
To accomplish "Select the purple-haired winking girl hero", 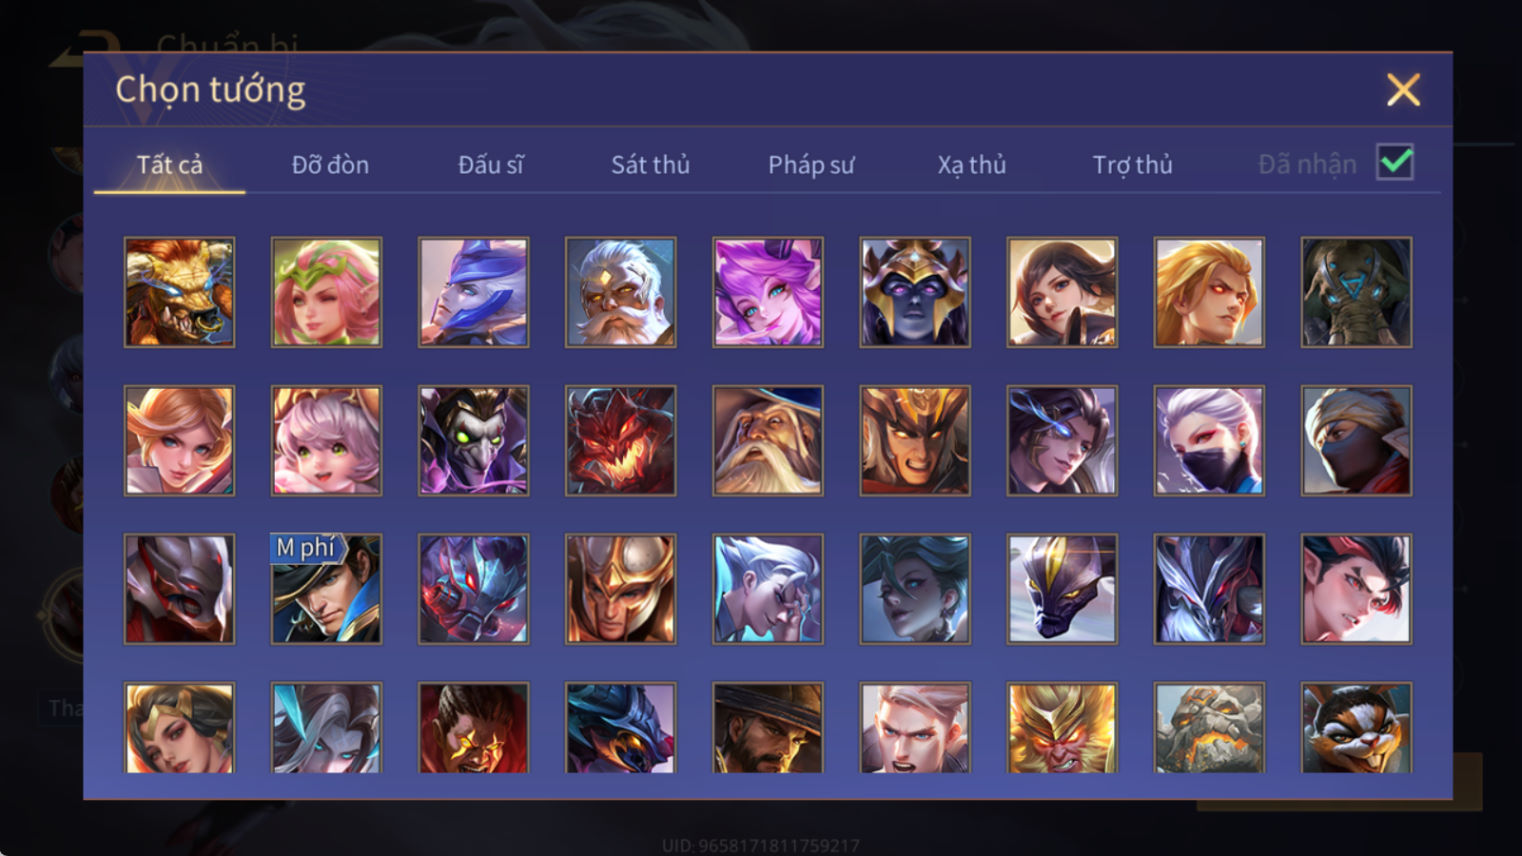I will click(768, 292).
